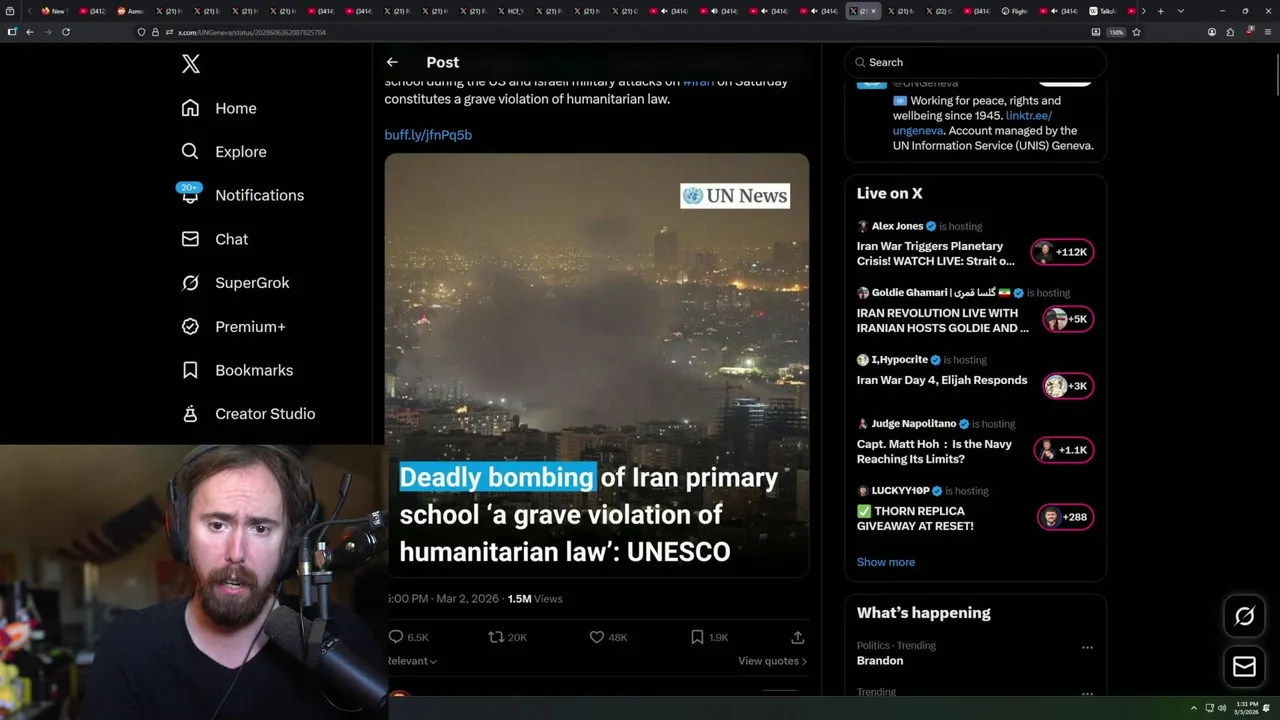Click the share post icon
The image size is (1280, 720).
coord(797,637)
